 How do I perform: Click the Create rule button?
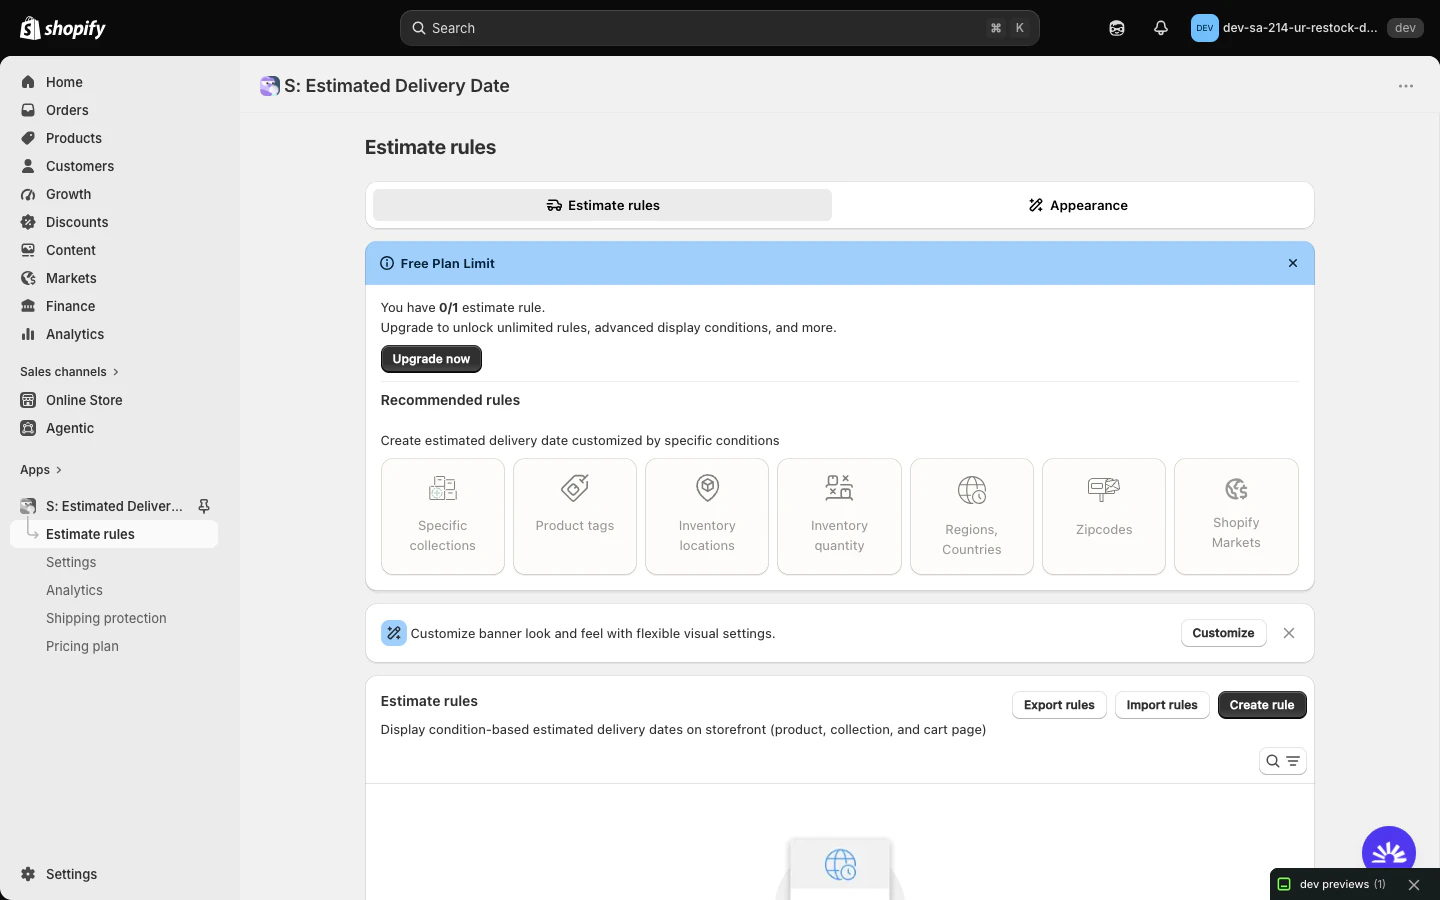pyautogui.click(x=1262, y=705)
